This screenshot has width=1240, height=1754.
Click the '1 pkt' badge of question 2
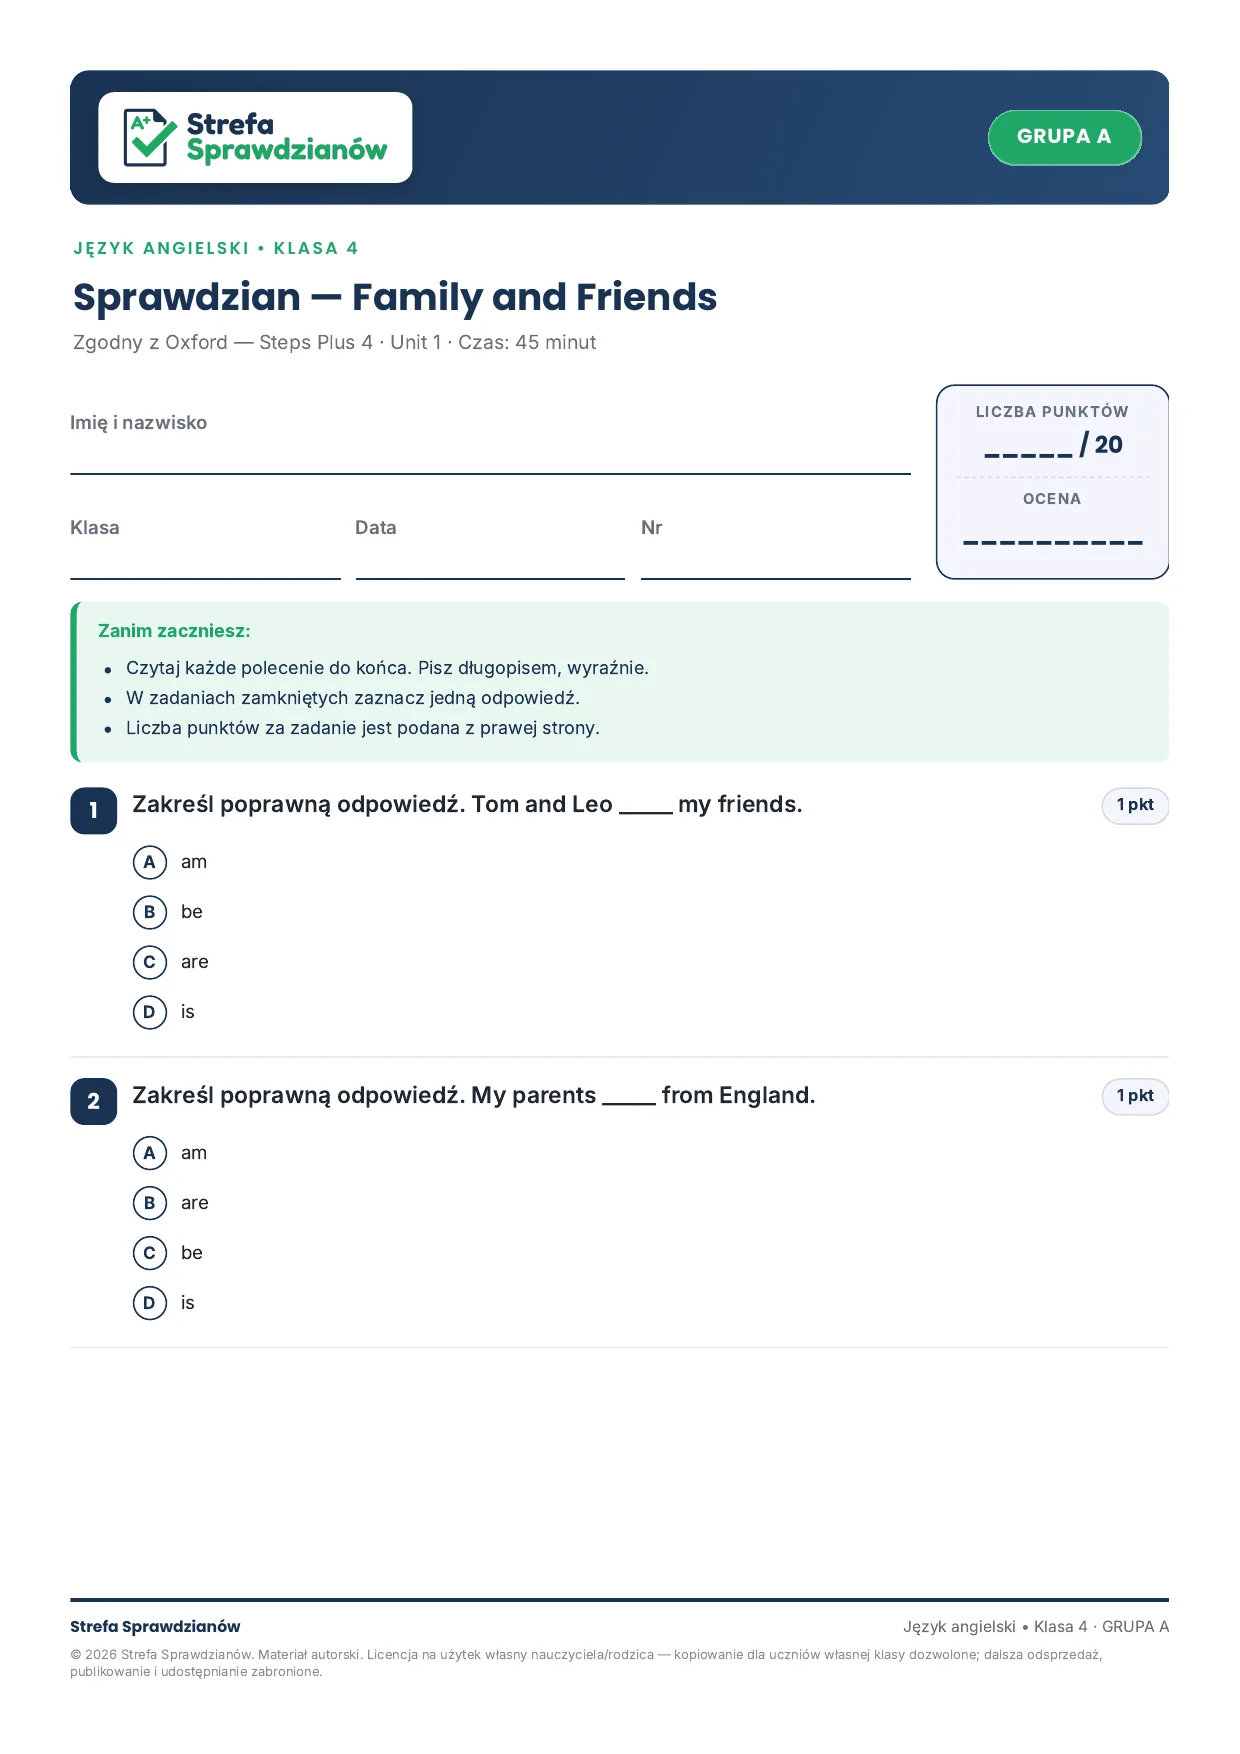tap(1135, 1096)
